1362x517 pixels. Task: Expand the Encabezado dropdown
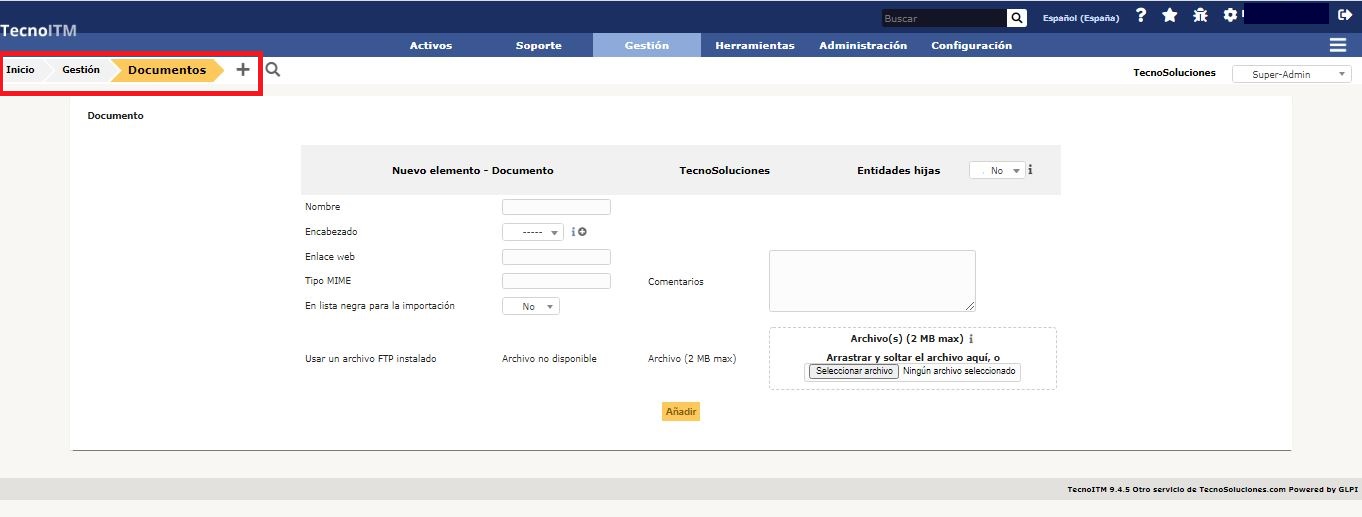tap(533, 232)
